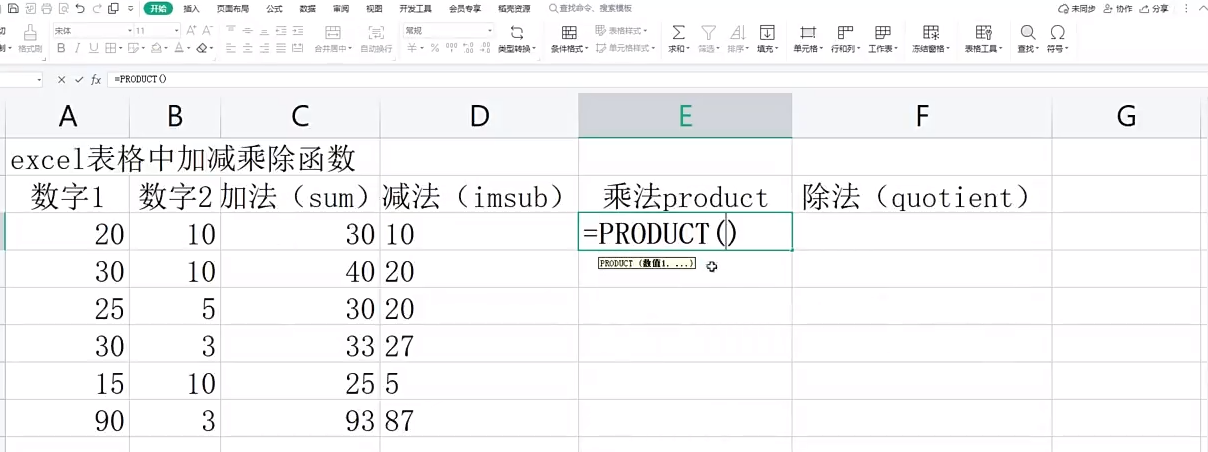Screen dimensions: 1208x452
Task: Click the Print icon in quick access bar
Action: (46, 8)
